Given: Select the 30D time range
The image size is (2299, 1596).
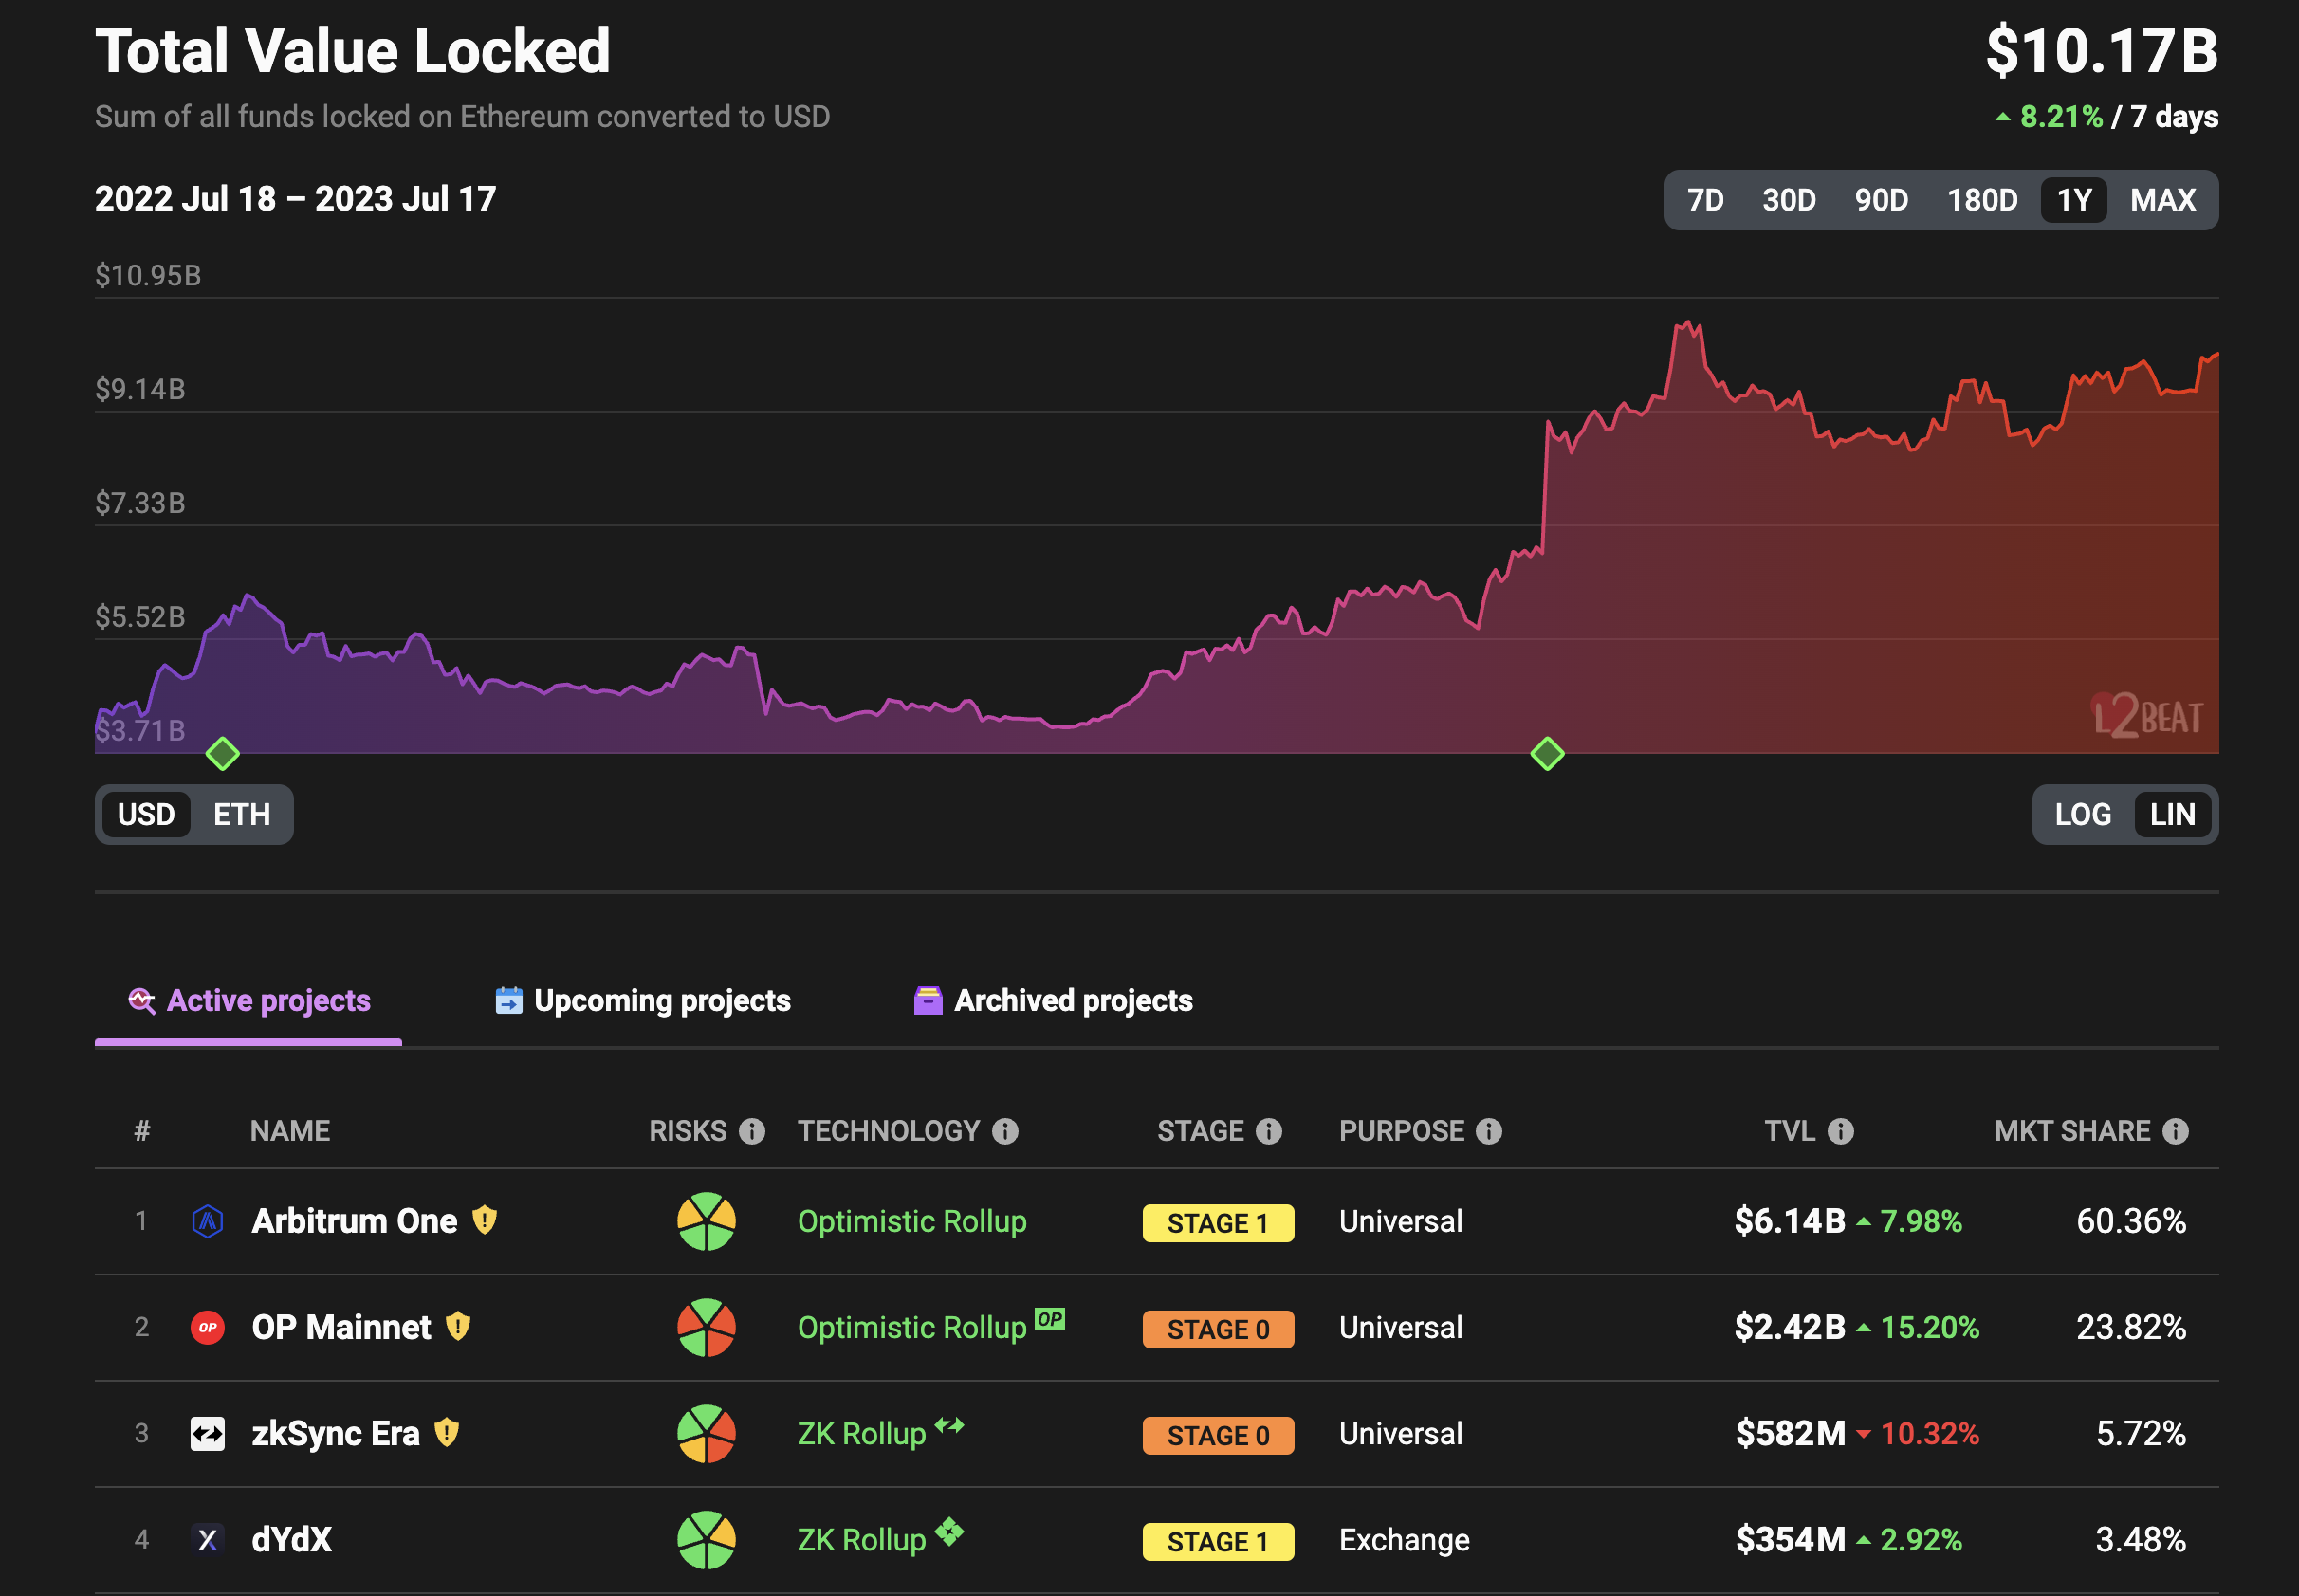Looking at the screenshot, I should click(1789, 200).
